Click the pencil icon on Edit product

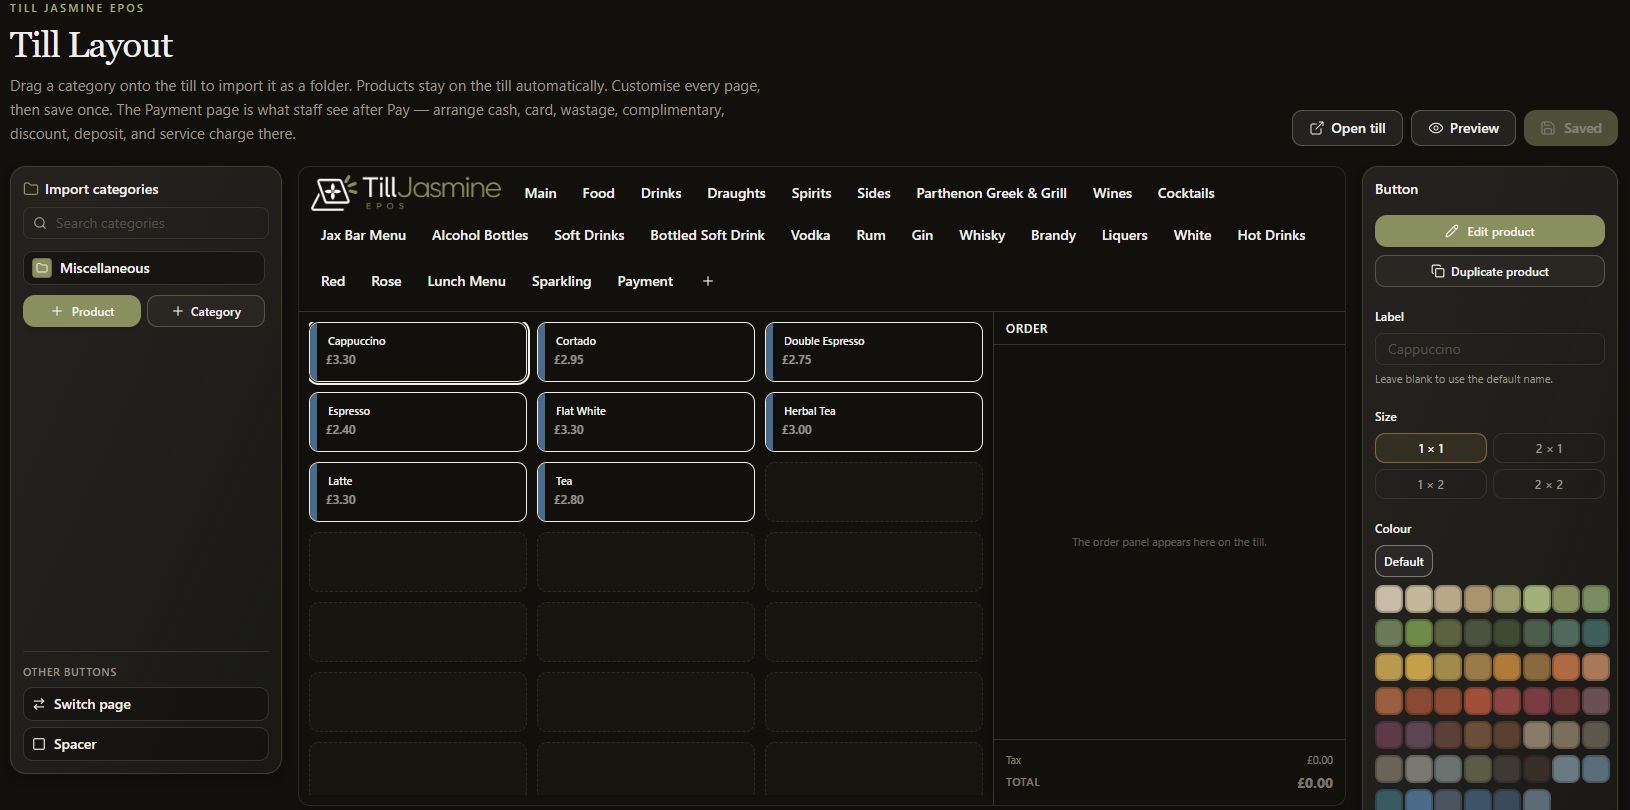(x=1452, y=231)
